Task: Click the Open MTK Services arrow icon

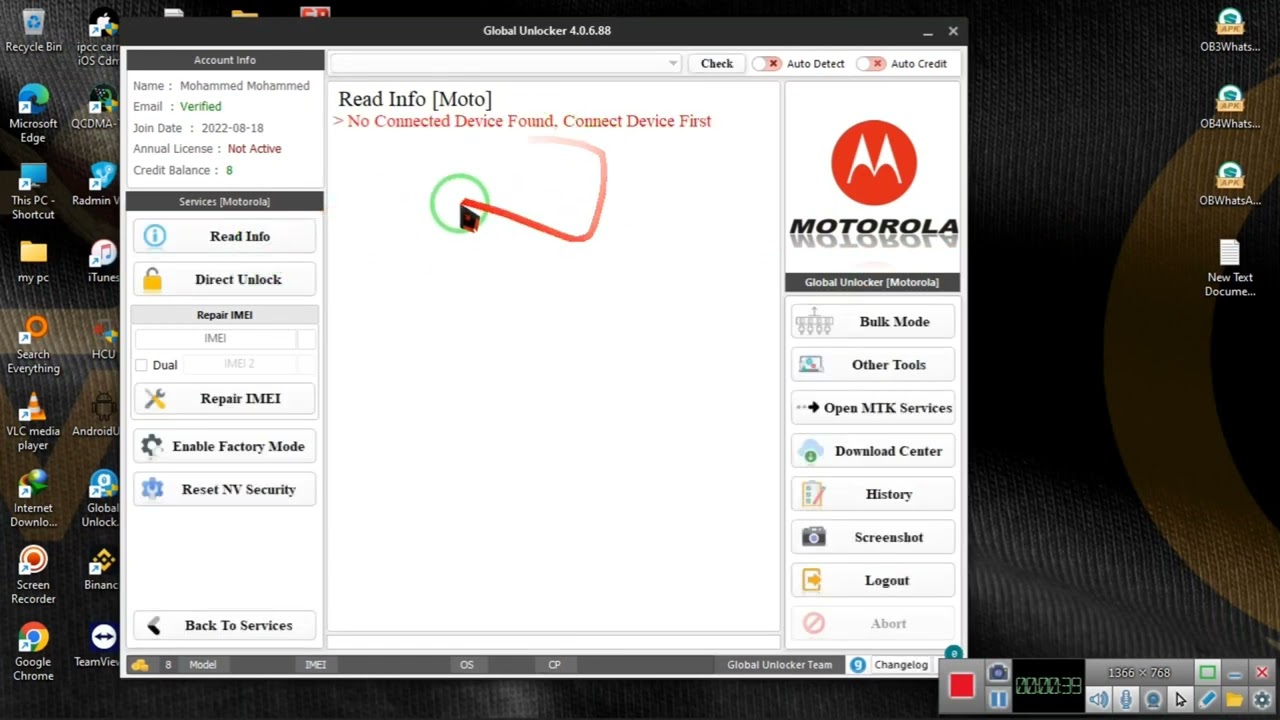Action: [808, 408]
